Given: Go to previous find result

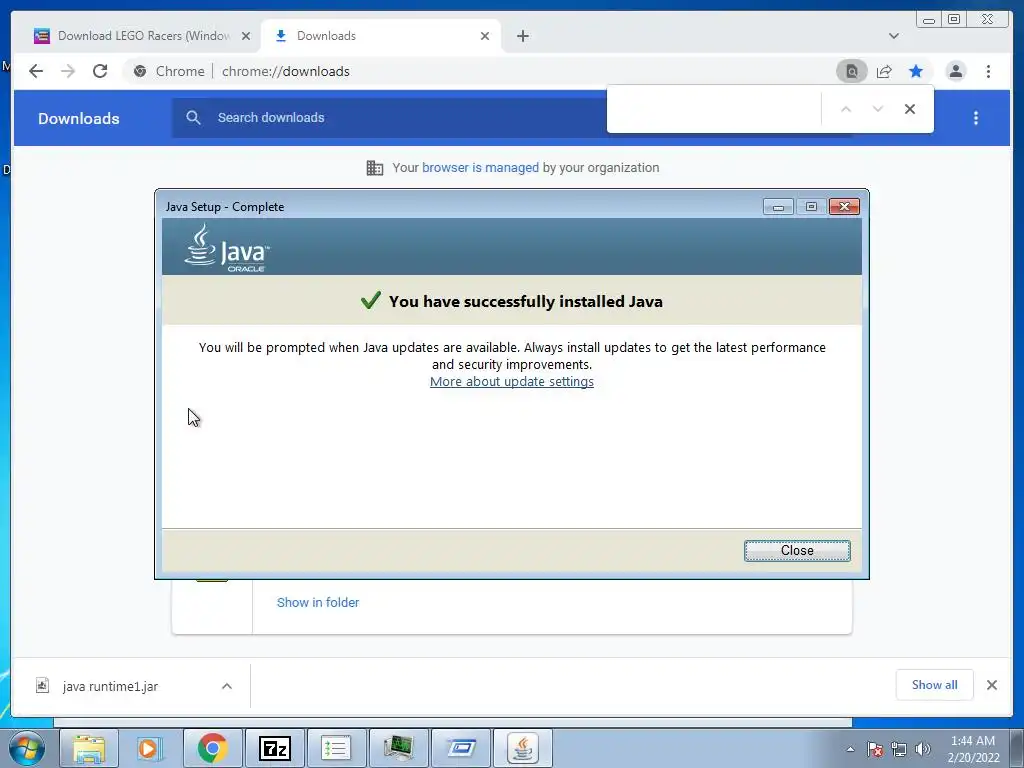Looking at the screenshot, I should 846,109.
